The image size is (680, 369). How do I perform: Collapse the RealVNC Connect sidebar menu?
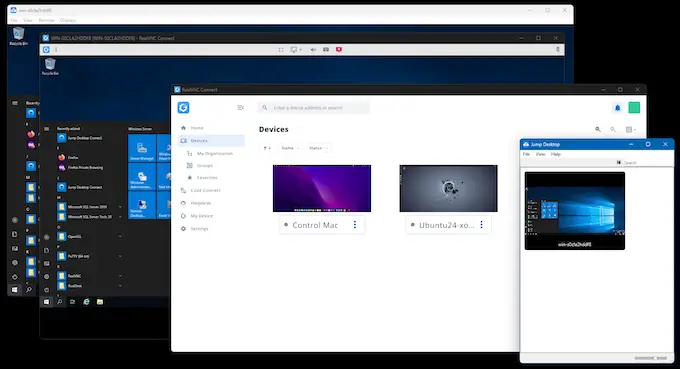click(241, 108)
